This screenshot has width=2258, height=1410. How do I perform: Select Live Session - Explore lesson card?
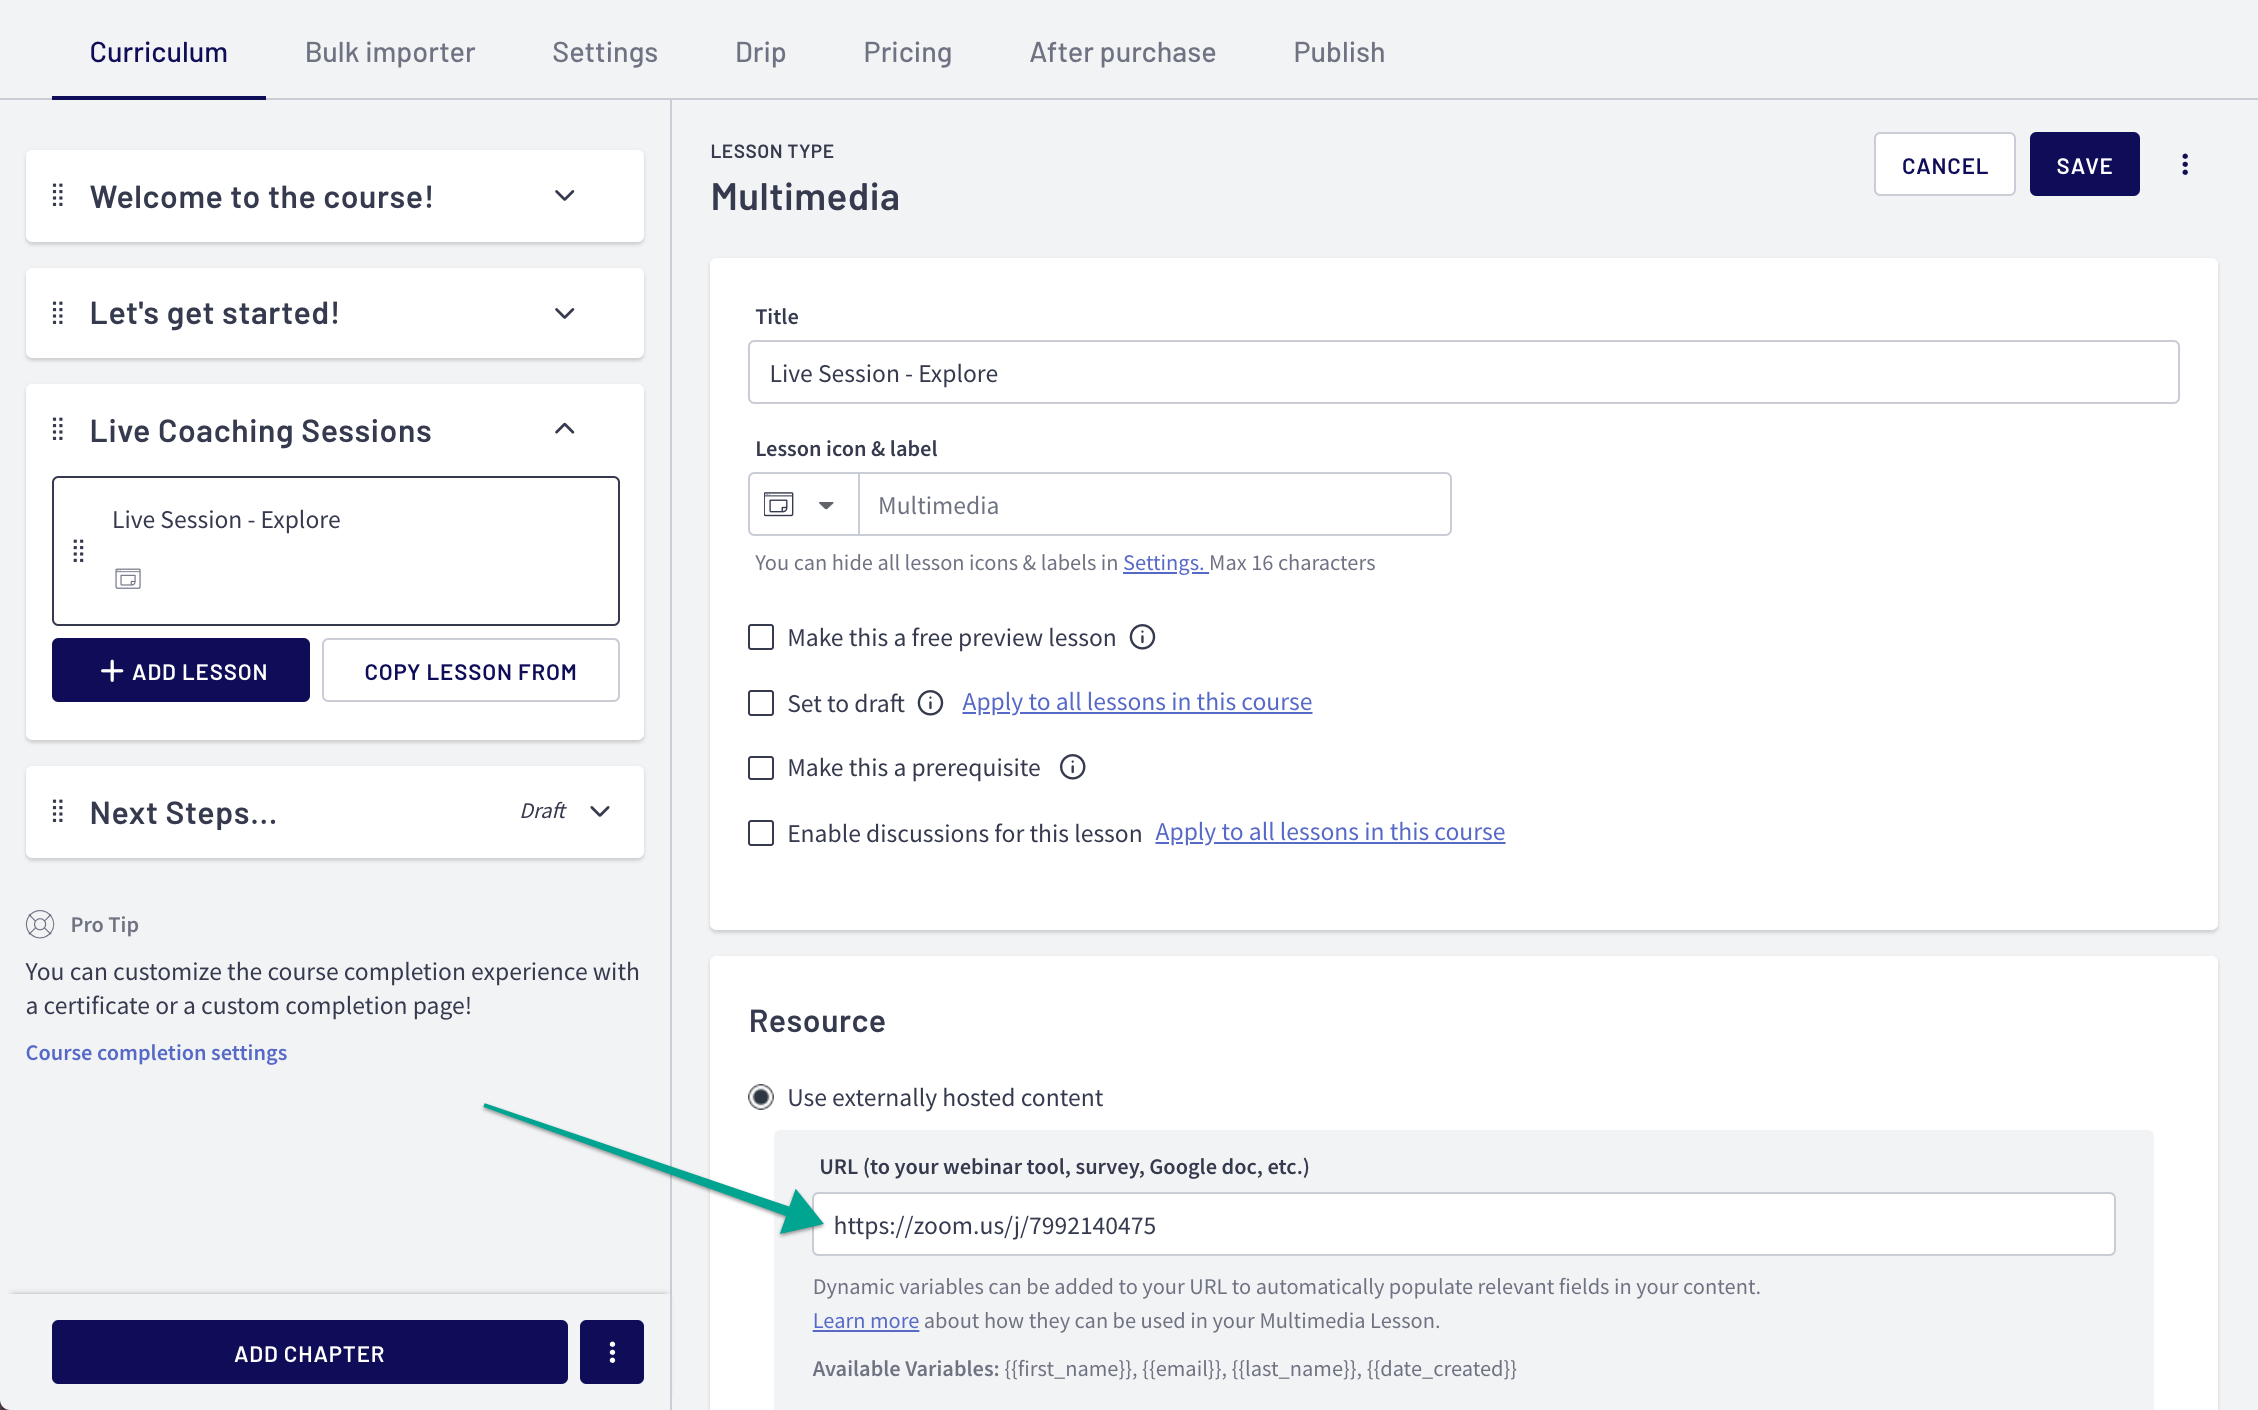pos(336,550)
